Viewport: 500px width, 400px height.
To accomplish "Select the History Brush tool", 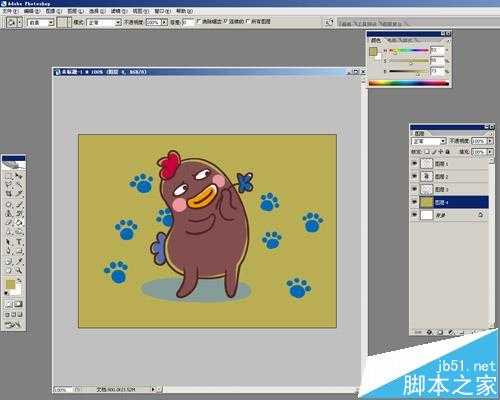I will pos(19,213).
